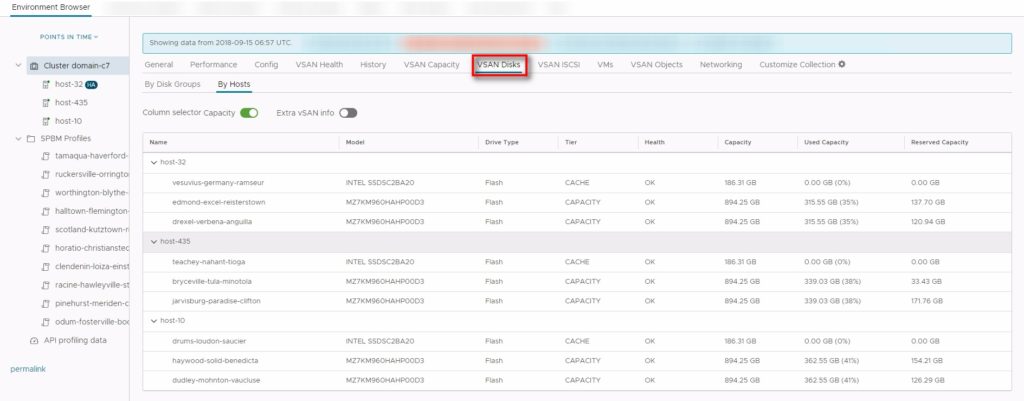Click the host-32 host icon

point(46,84)
